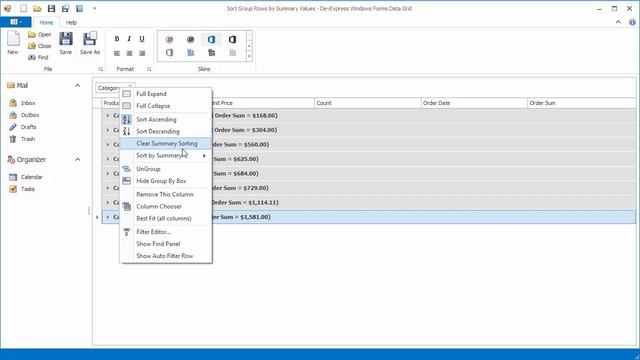Click the Unit Price column header

pos(263,103)
